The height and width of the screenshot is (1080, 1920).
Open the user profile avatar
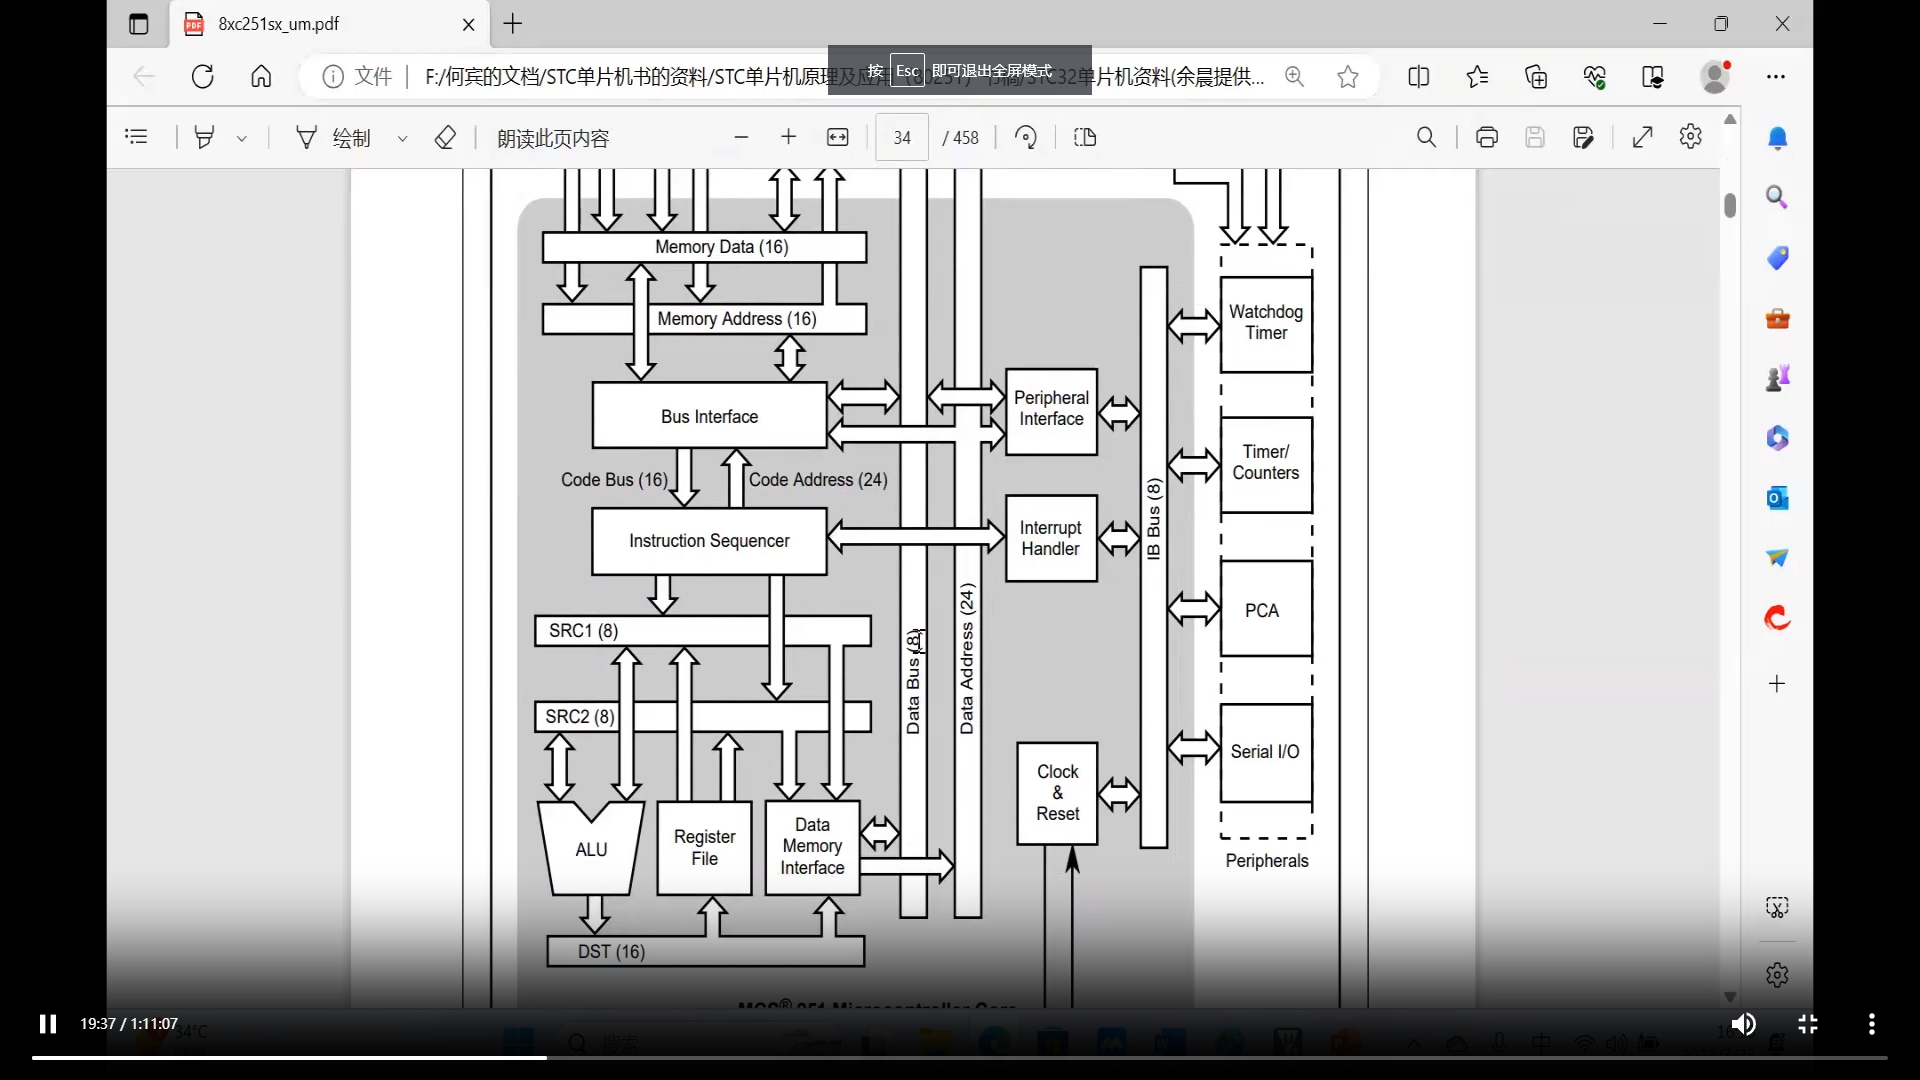pyautogui.click(x=1716, y=77)
